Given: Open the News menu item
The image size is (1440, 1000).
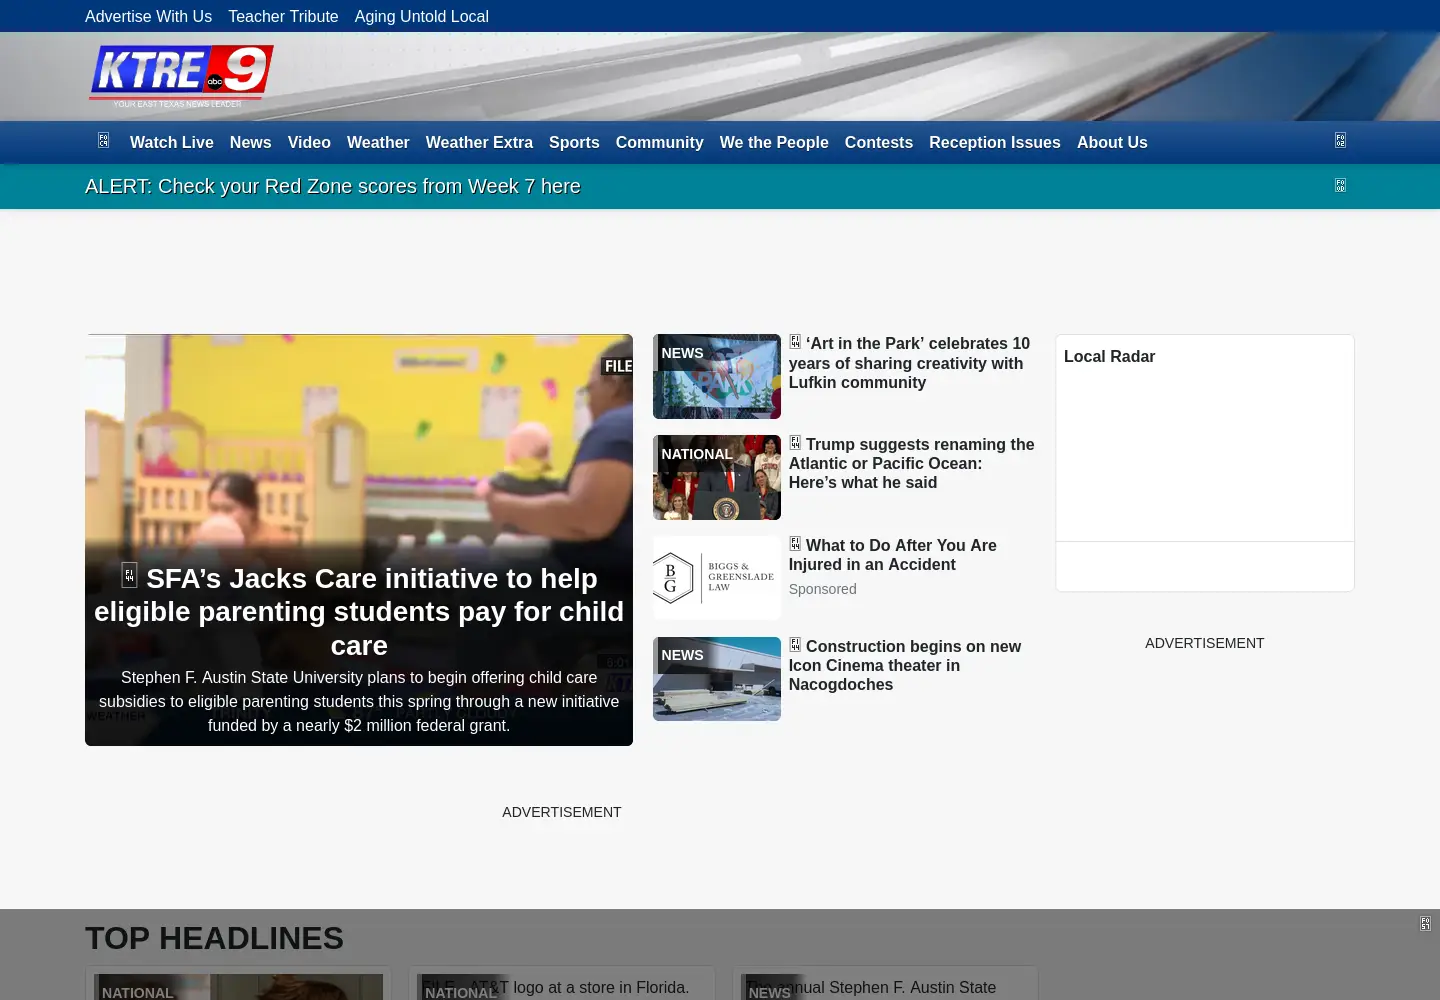Looking at the screenshot, I should coord(250,143).
